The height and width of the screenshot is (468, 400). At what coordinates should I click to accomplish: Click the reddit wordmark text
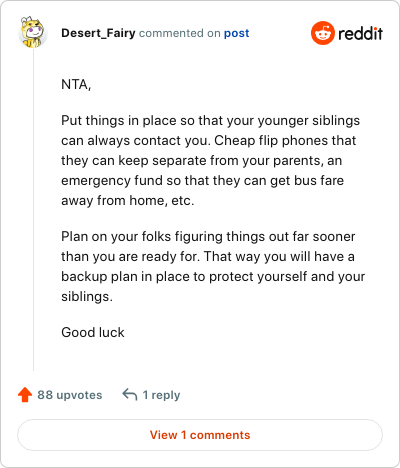[360, 33]
